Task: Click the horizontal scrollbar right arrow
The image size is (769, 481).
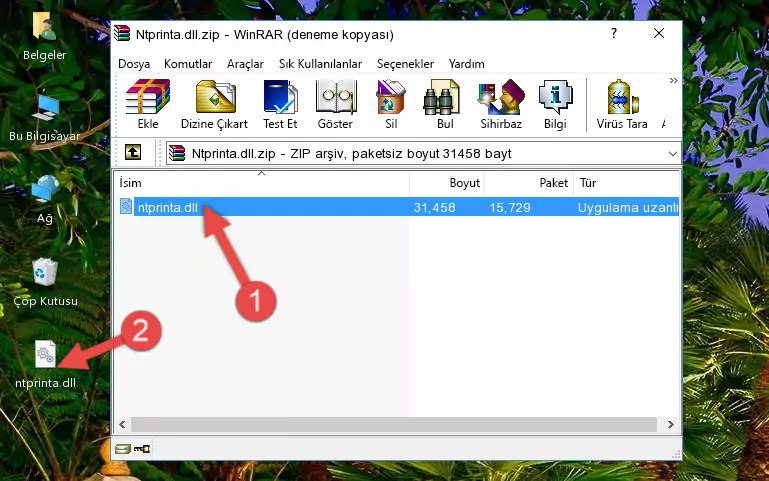Action: click(x=670, y=425)
